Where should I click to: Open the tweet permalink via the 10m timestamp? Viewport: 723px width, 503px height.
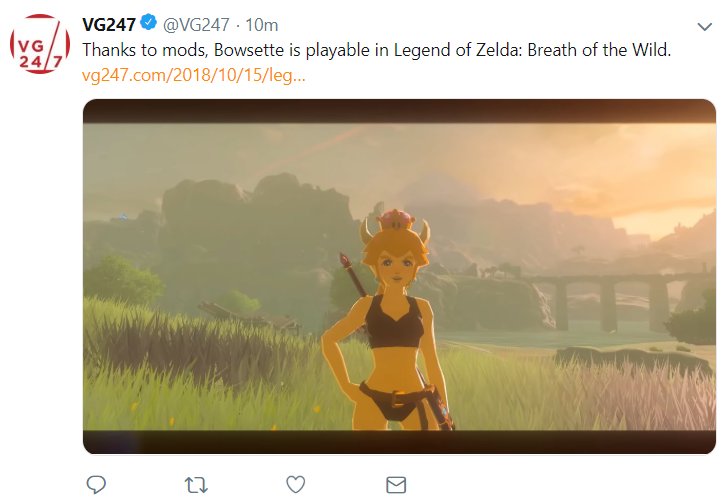[261, 25]
